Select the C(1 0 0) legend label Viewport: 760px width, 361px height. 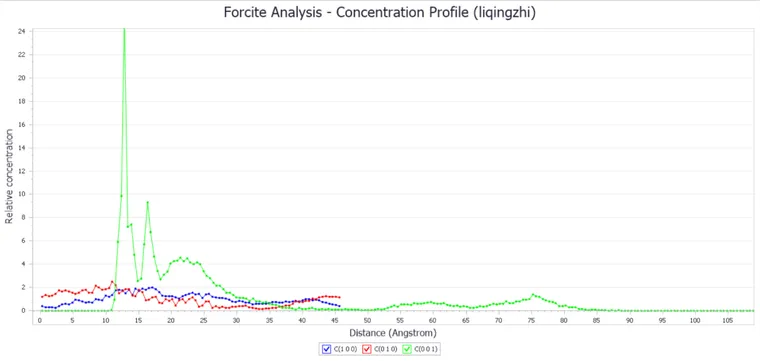[x=346, y=348]
